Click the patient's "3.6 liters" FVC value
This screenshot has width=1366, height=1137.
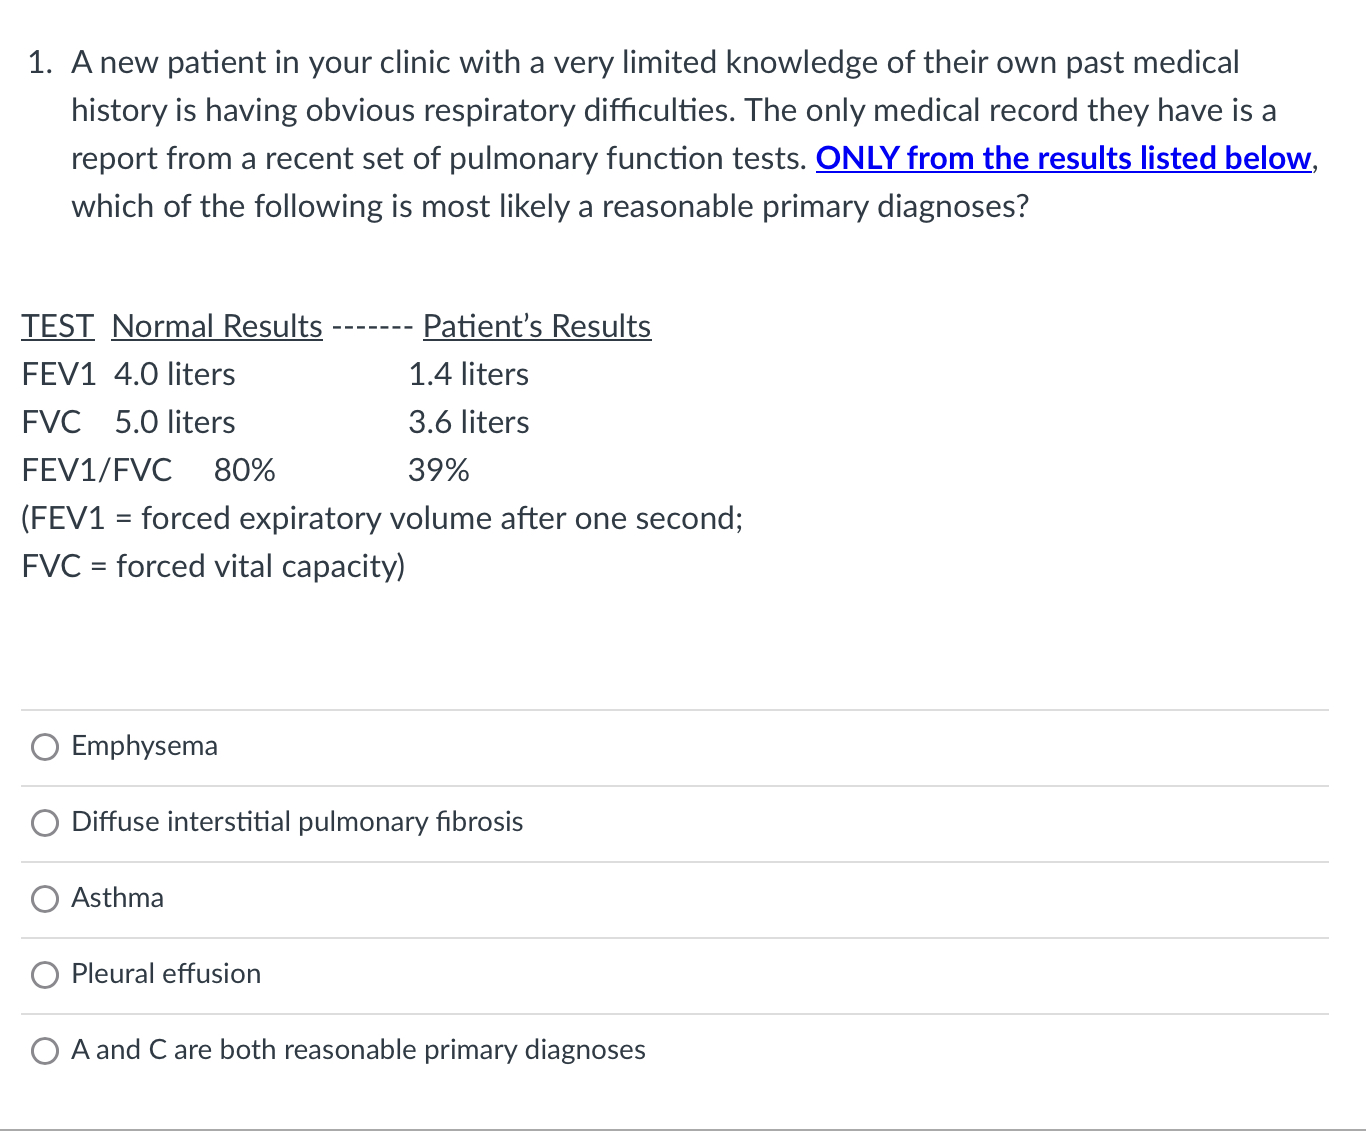point(468,422)
